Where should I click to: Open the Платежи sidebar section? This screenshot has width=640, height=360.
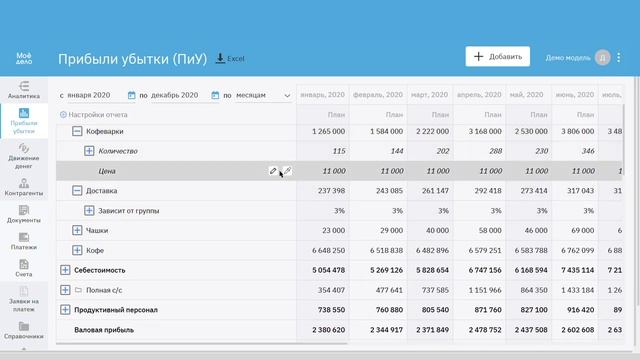[x=24, y=241]
